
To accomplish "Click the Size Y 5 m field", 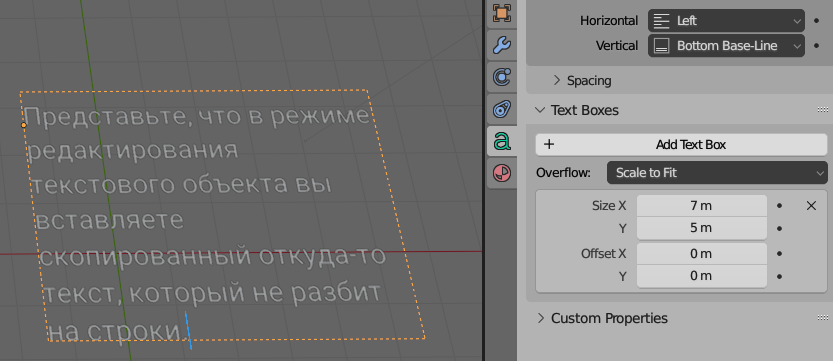I will [x=702, y=228].
